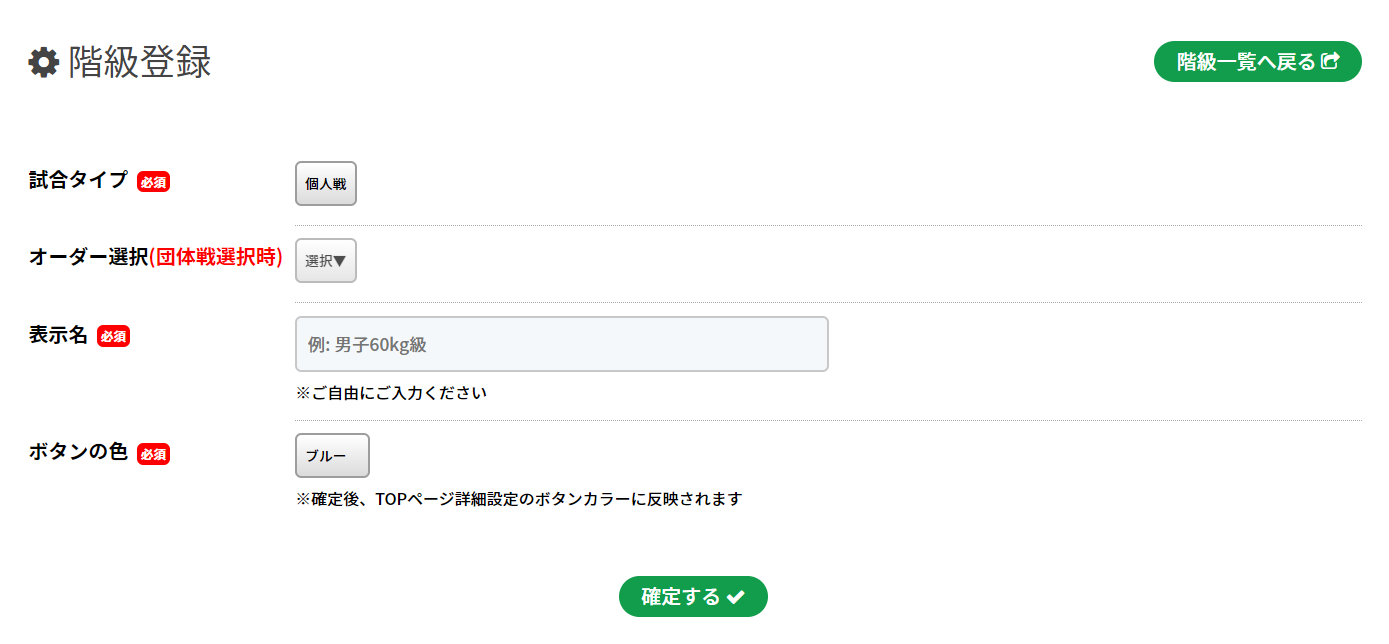
Task: Open the 試合タイプ dropdown showing 個人戦
Action: pyautogui.click(x=325, y=184)
